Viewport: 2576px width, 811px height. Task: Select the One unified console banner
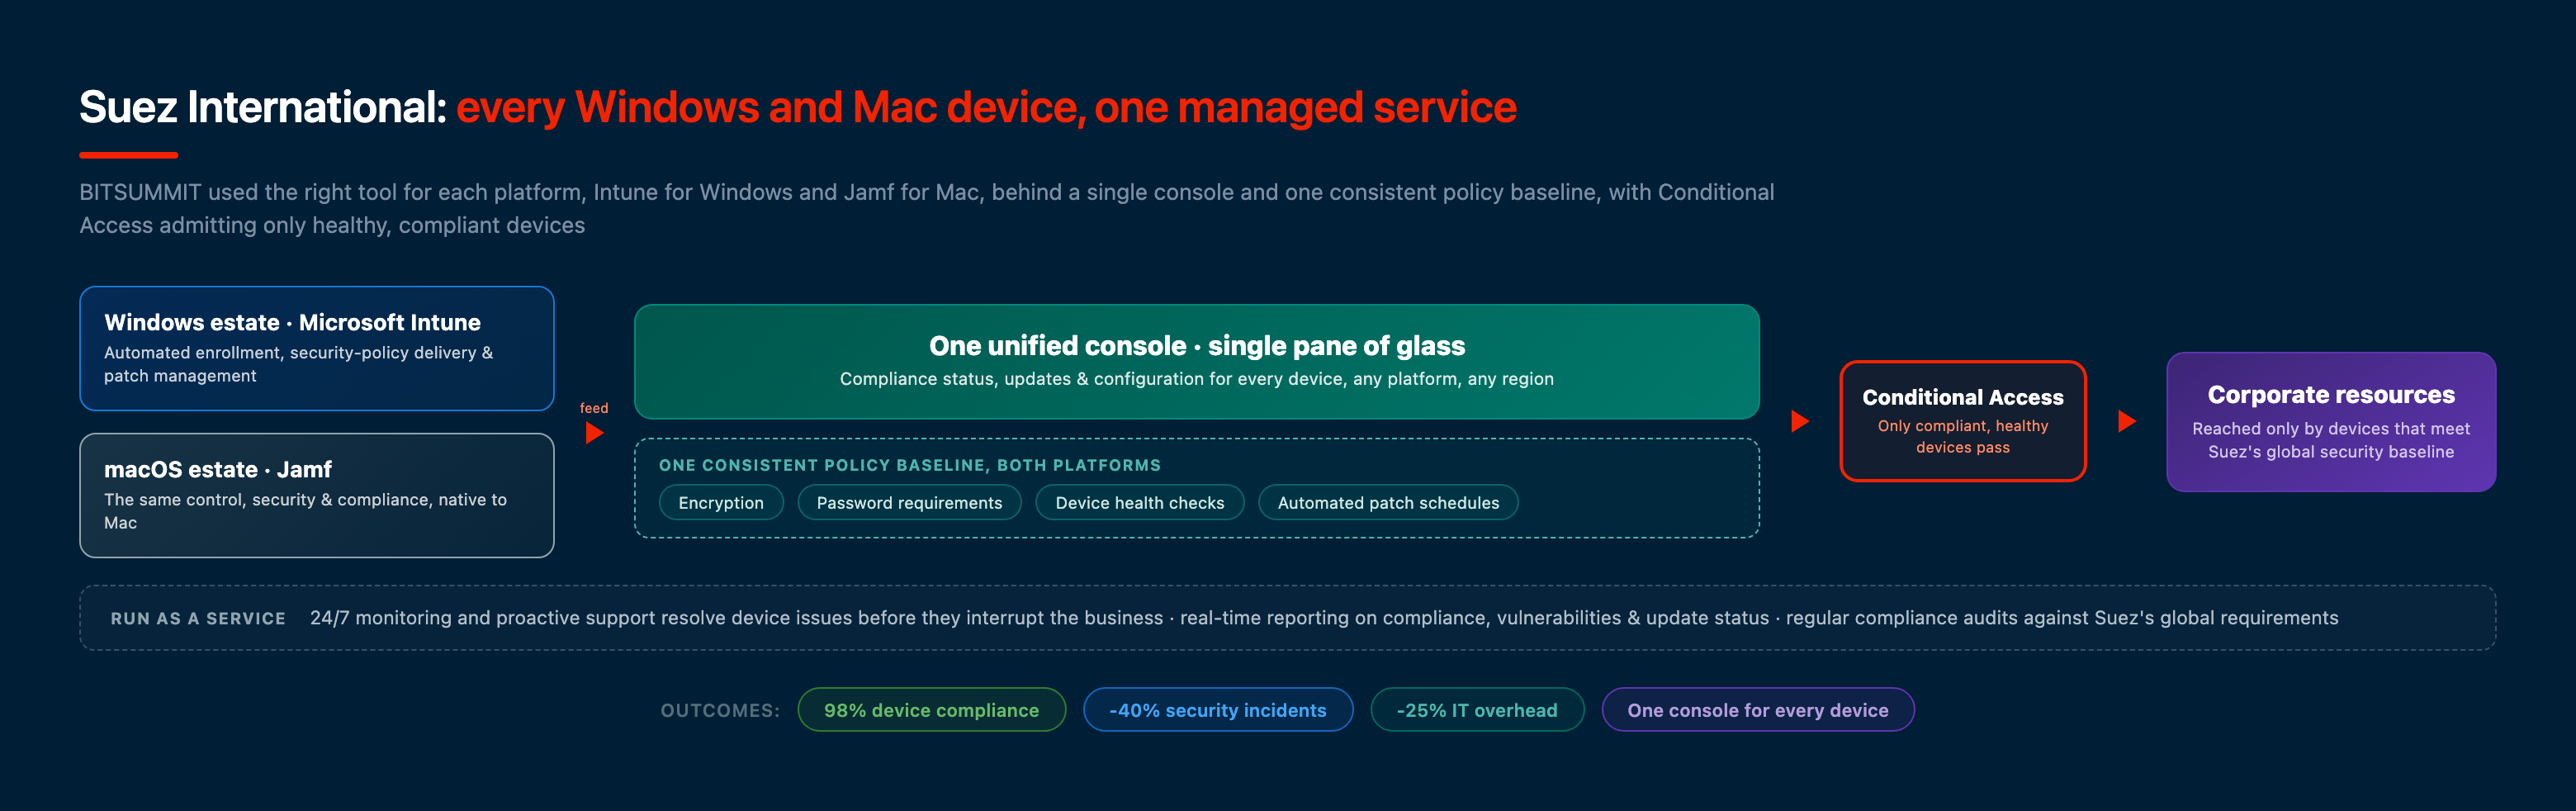pyautogui.click(x=1197, y=361)
